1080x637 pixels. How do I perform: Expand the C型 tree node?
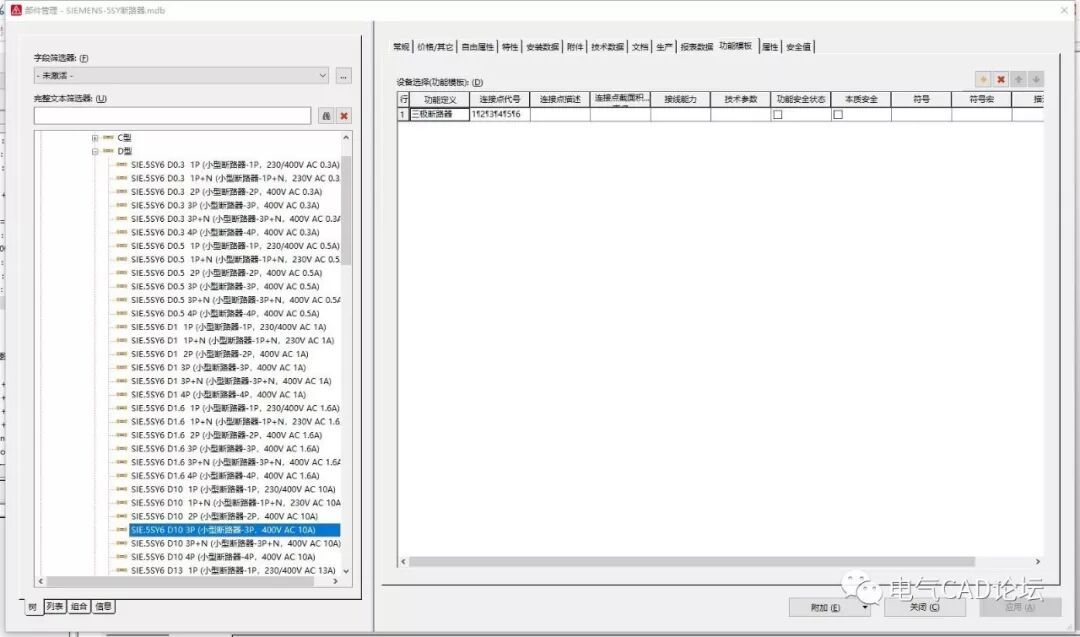[95, 138]
